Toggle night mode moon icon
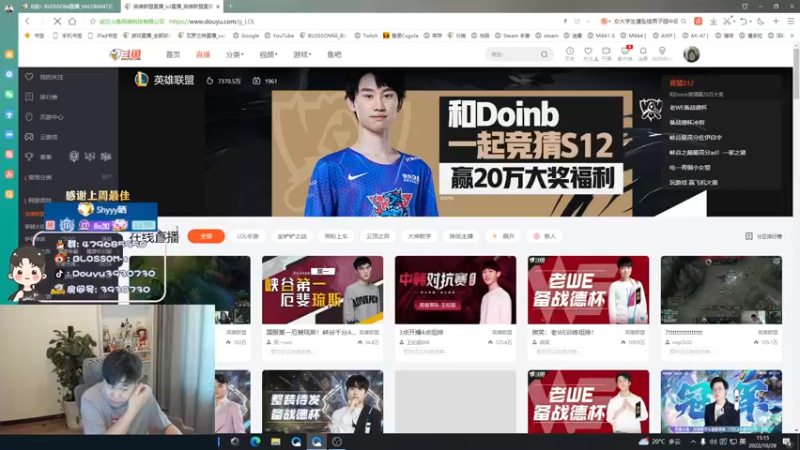The width and height of the screenshot is (800, 450). click(761, 21)
